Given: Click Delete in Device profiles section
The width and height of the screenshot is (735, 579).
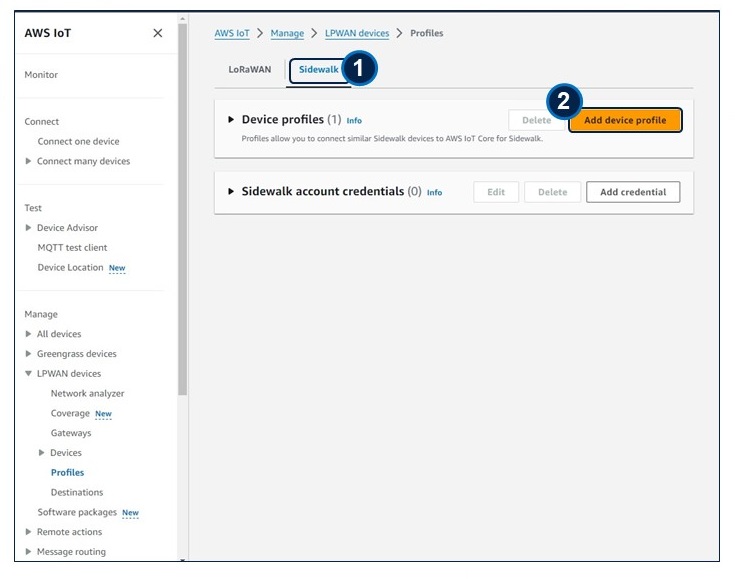Looking at the screenshot, I should click(537, 120).
